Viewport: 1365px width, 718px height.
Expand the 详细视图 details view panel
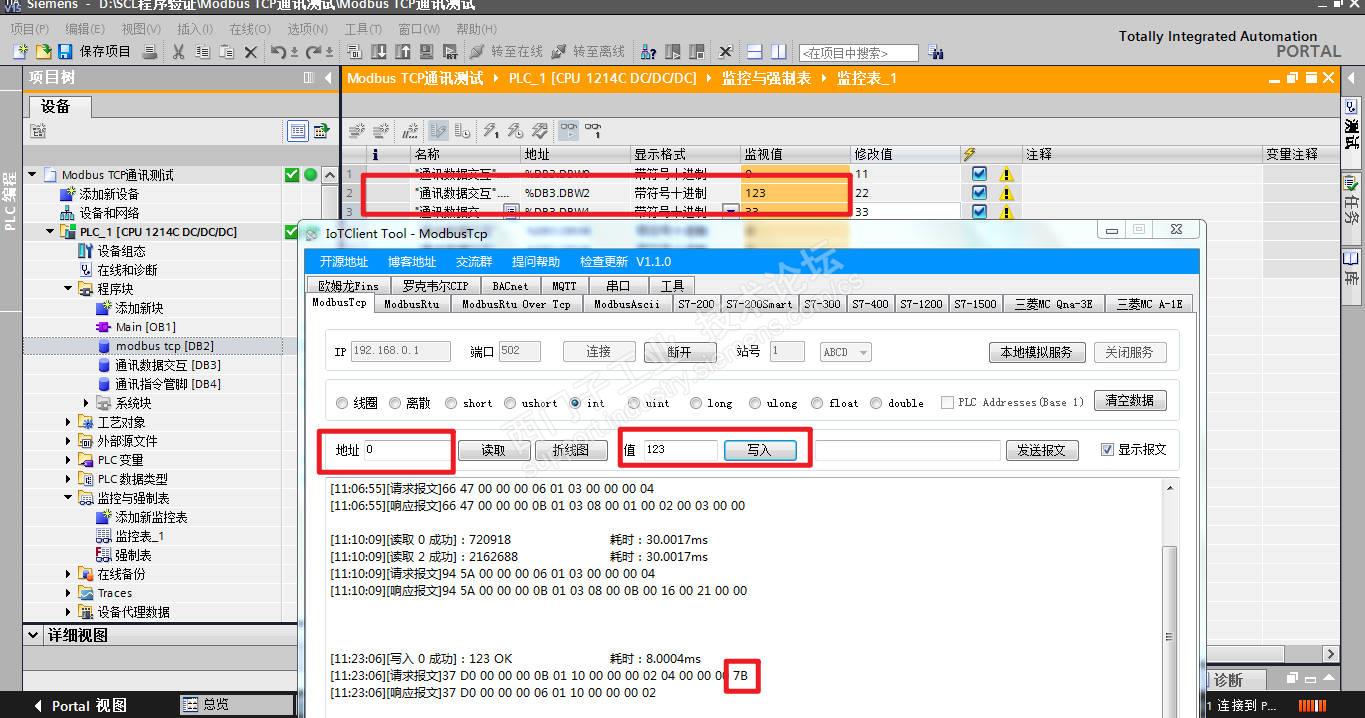pyautogui.click(x=35, y=635)
